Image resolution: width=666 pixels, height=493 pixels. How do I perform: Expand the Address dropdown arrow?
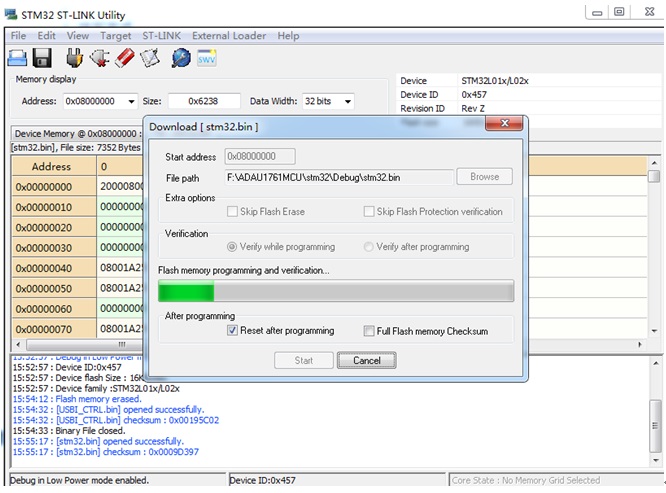pyautogui.click(x=131, y=101)
